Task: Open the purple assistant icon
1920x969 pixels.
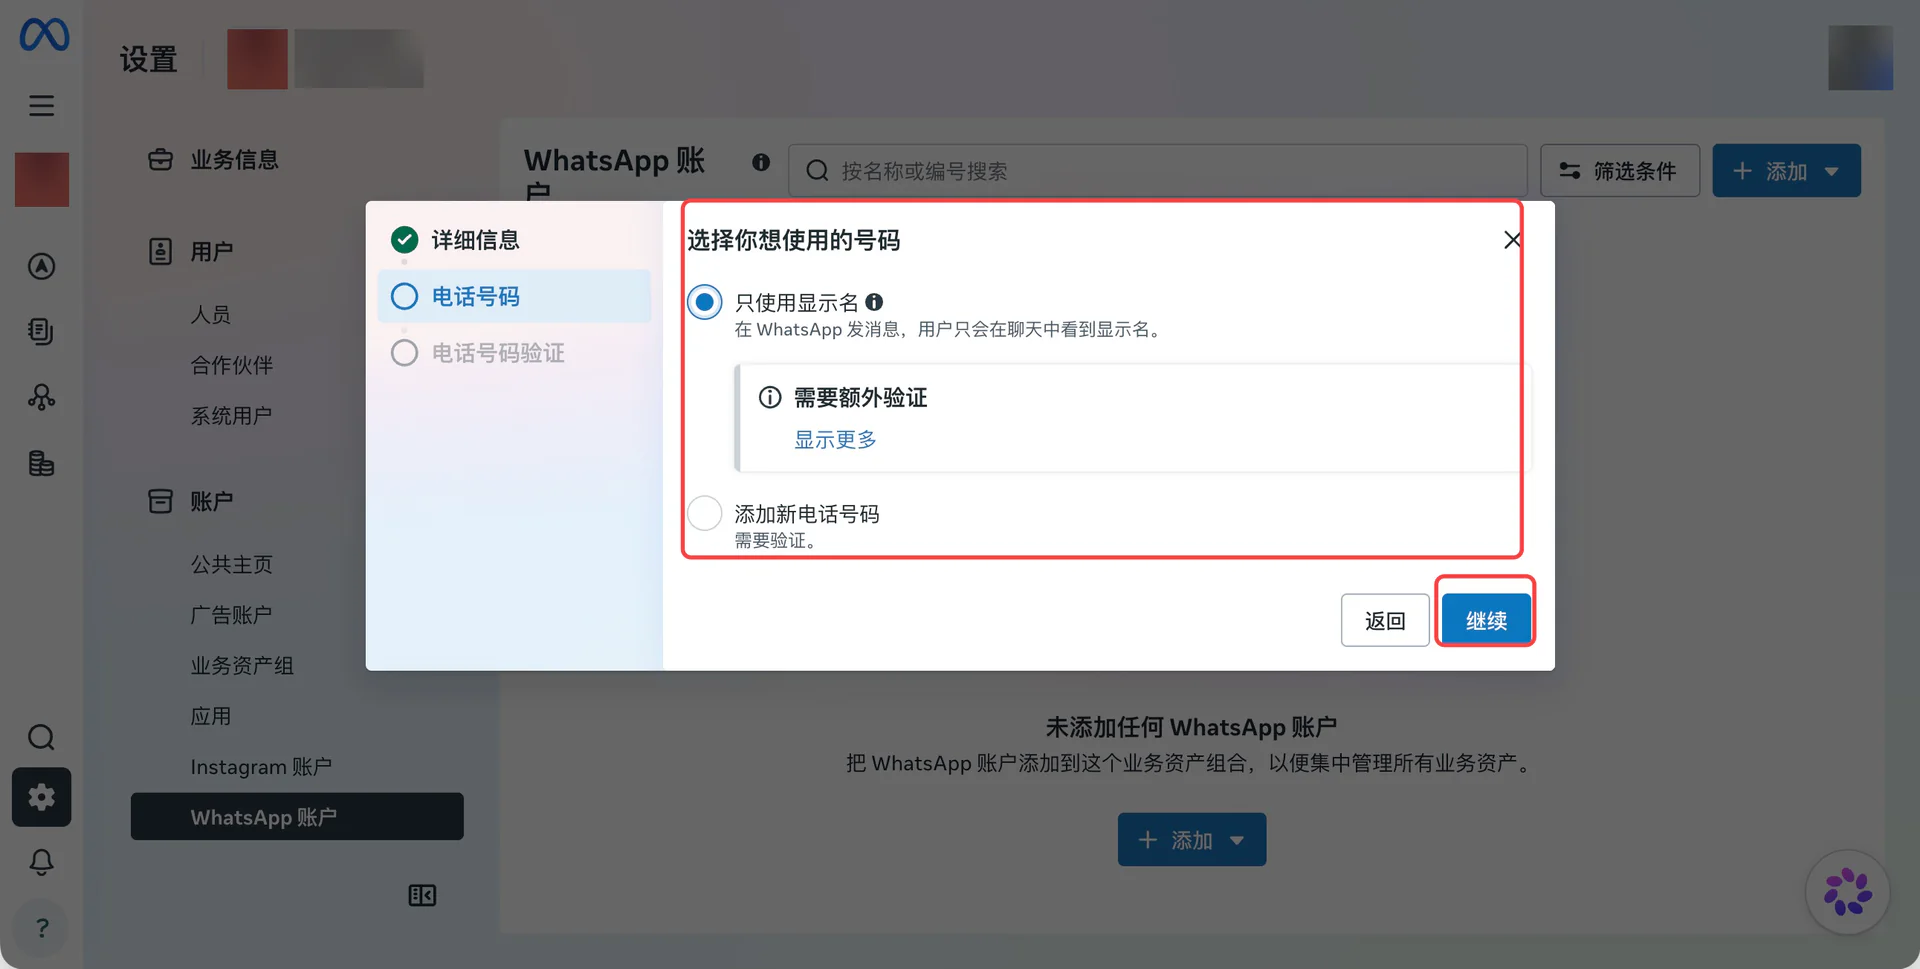Action: [1847, 892]
